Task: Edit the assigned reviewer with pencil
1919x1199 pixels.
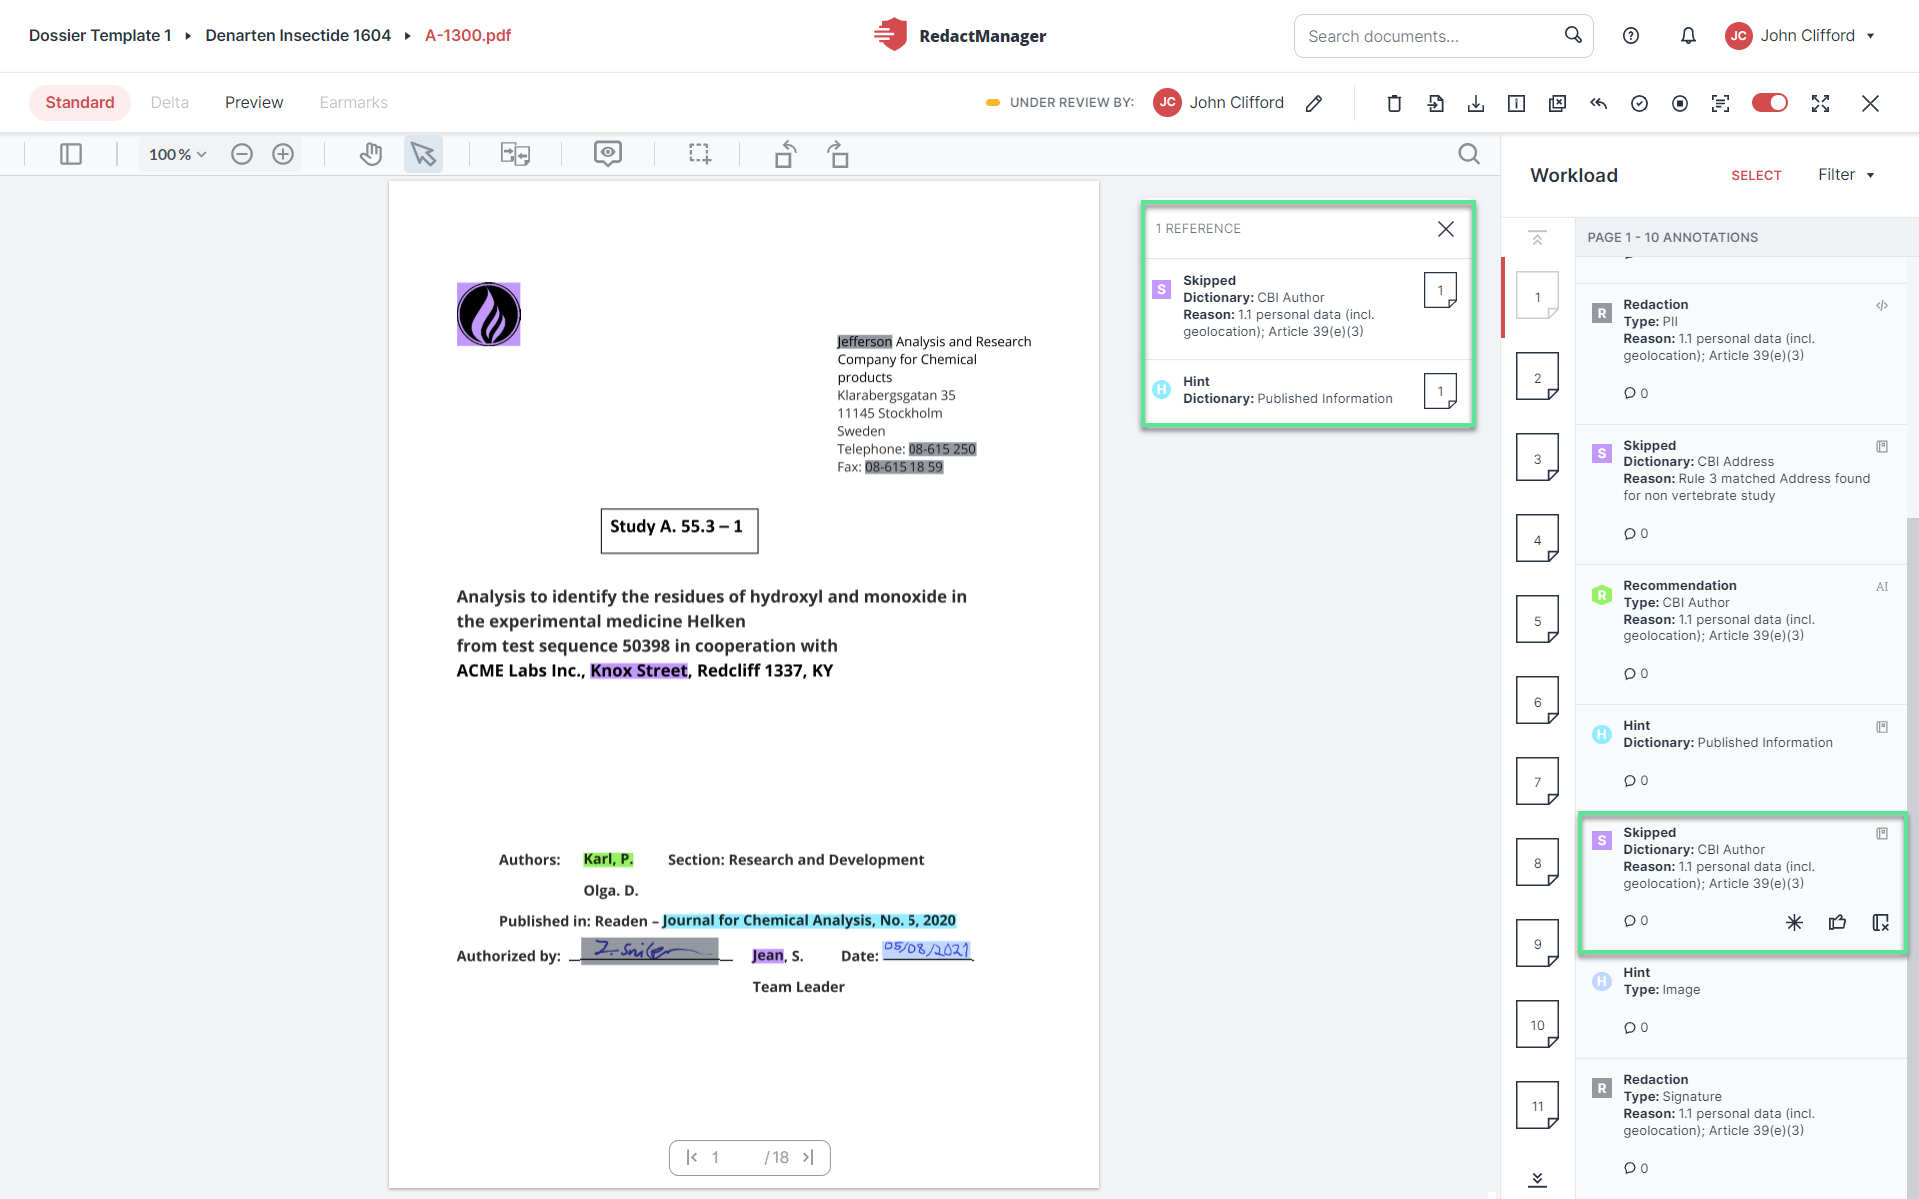Action: (1314, 103)
